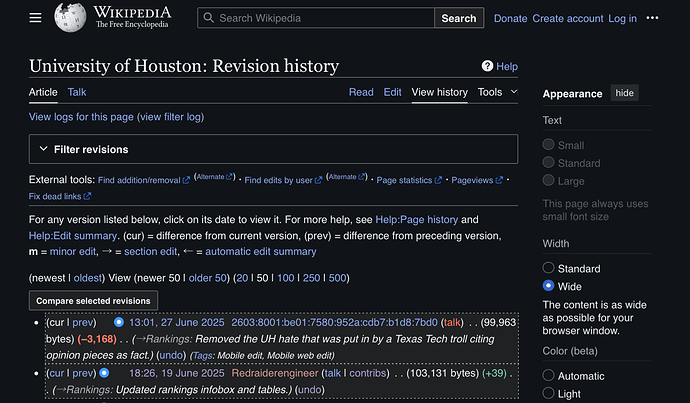Expand the Filter revisions section
690x403 pixels.
tap(273, 149)
